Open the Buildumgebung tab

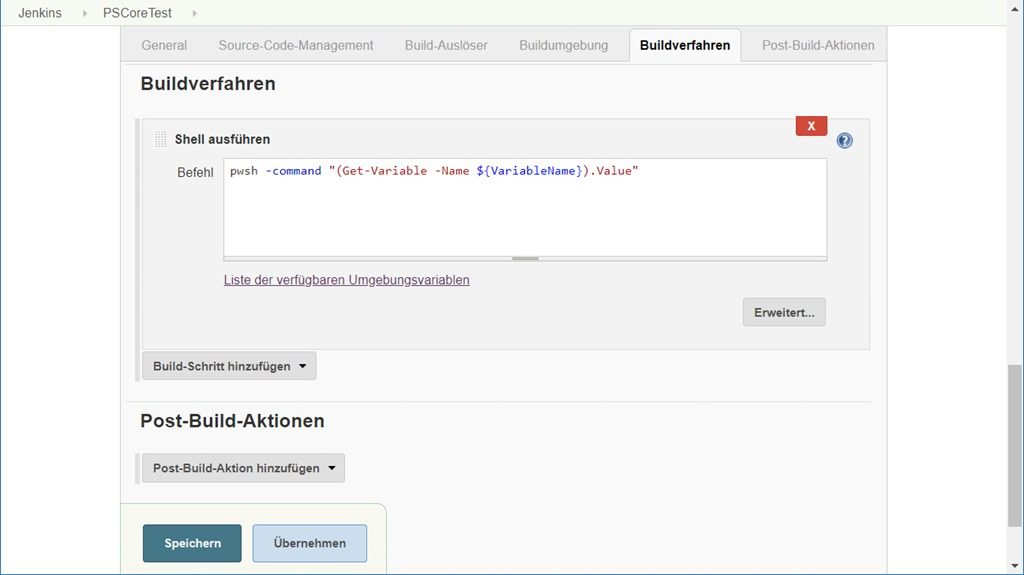[x=563, y=45]
